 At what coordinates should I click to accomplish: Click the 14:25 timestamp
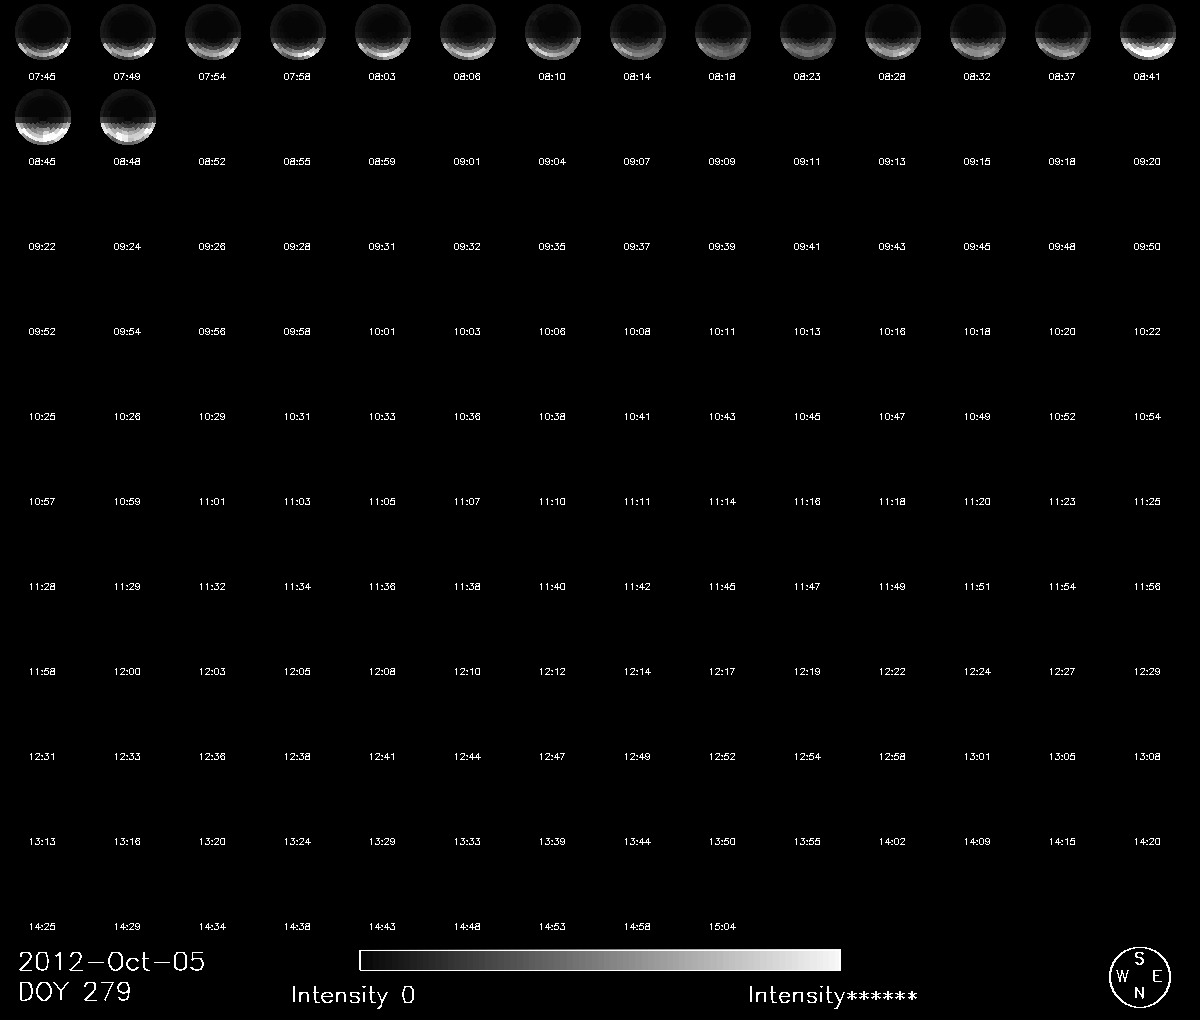click(x=42, y=926)
